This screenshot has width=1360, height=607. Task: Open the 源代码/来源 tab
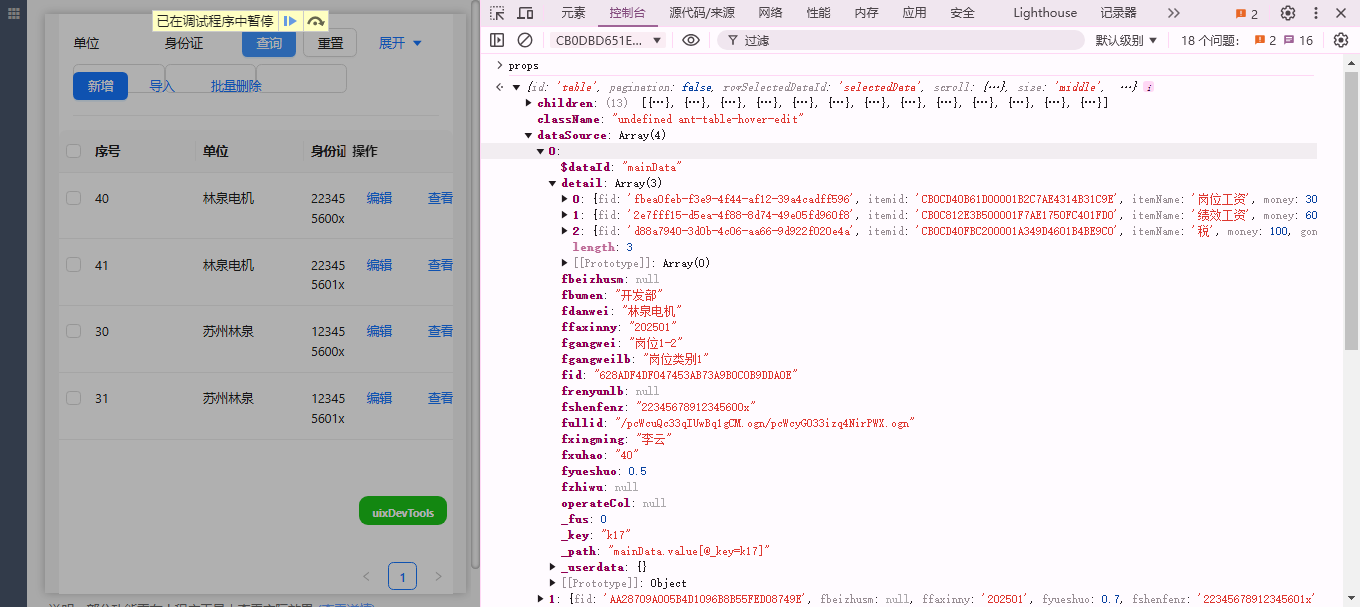coord(702,13)
